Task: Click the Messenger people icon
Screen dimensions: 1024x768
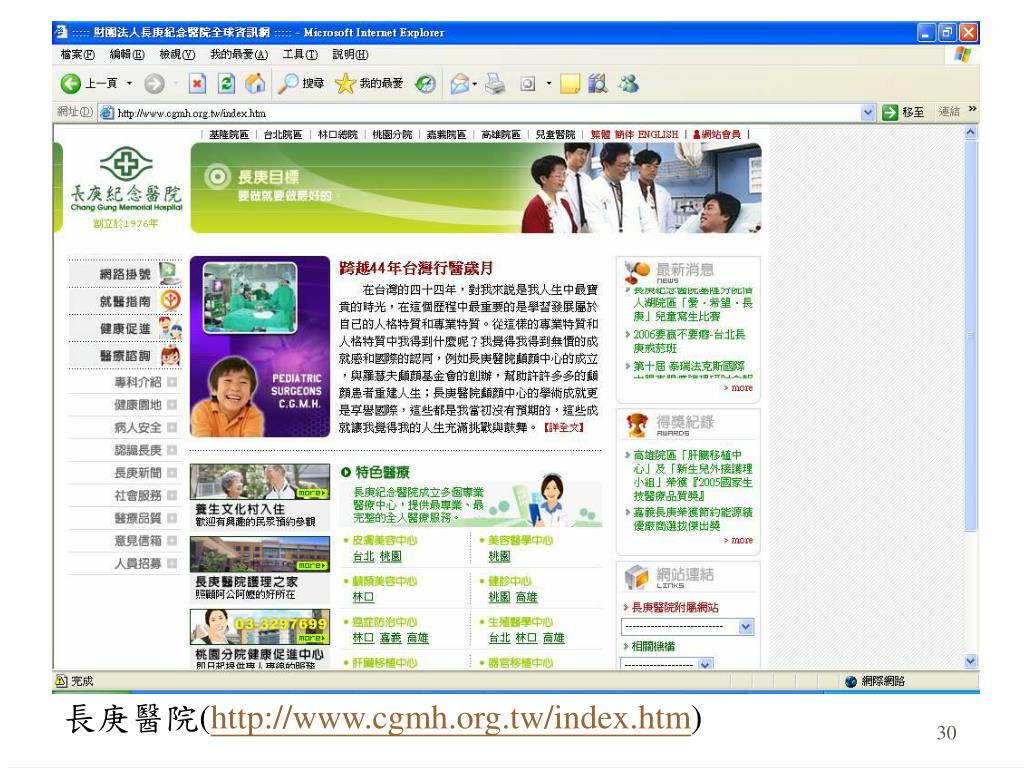Action: point(629,84)
